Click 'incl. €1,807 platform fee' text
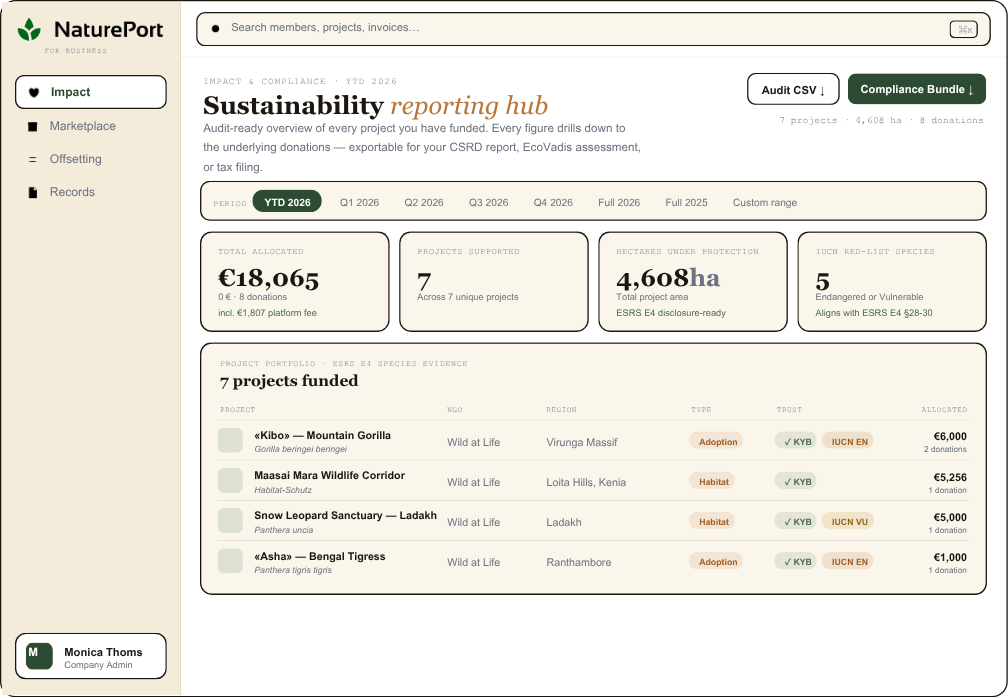The width and height of the screenshot is (1008, 698). tap(267, 313)
